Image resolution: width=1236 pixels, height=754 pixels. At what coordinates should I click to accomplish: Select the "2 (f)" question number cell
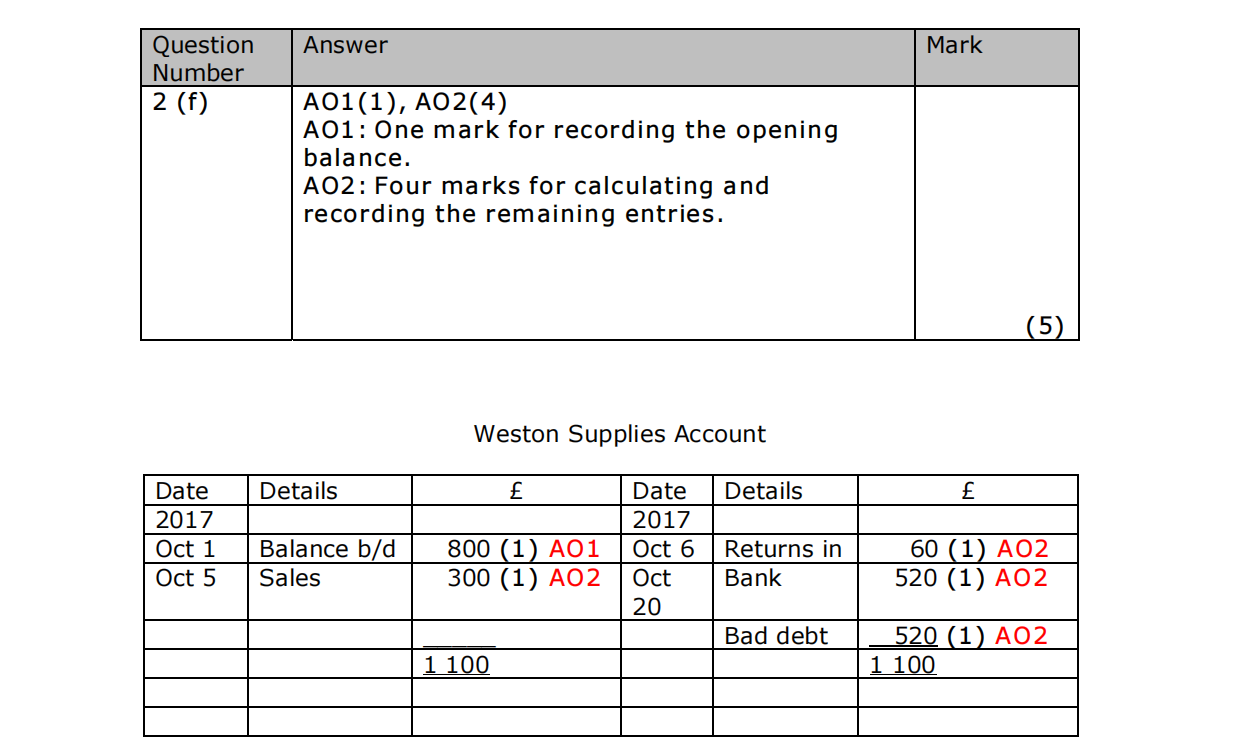click(180, 102)
